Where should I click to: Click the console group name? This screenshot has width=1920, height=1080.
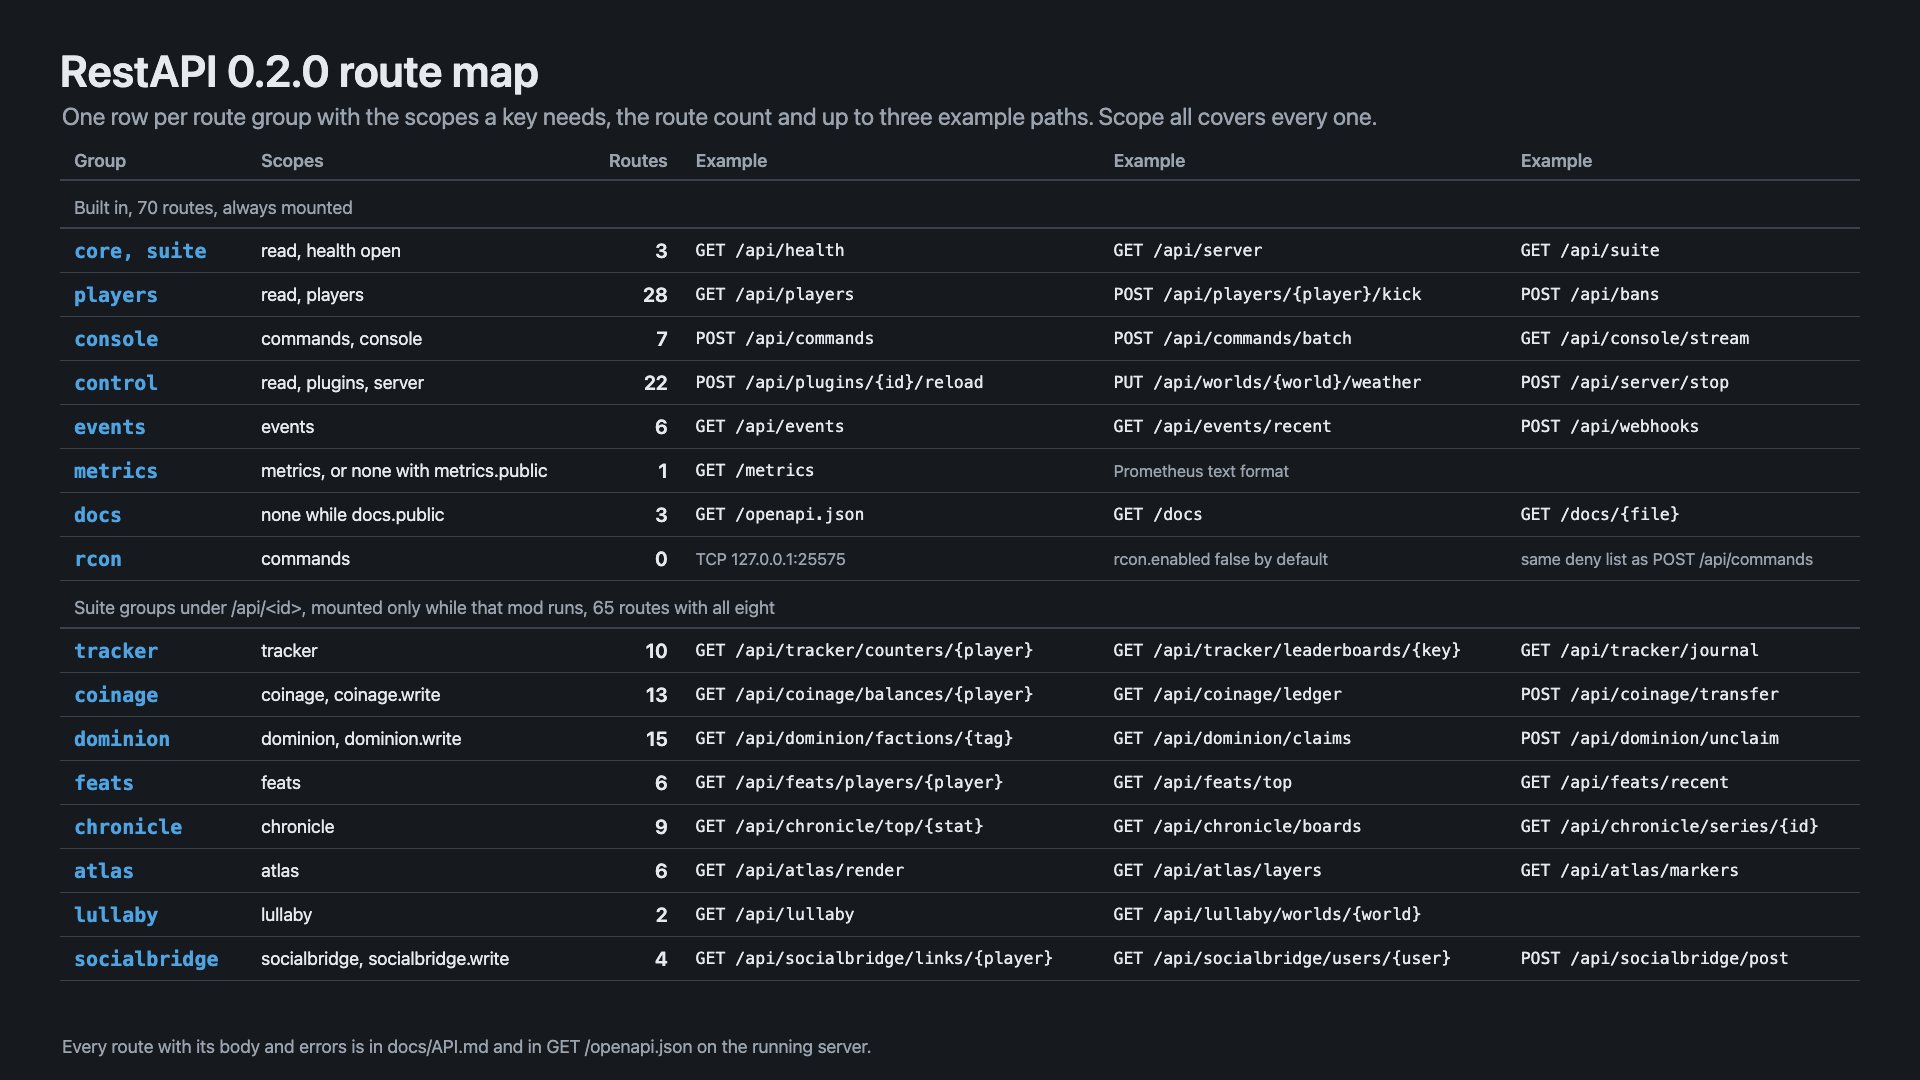click(x=116, y=339)
